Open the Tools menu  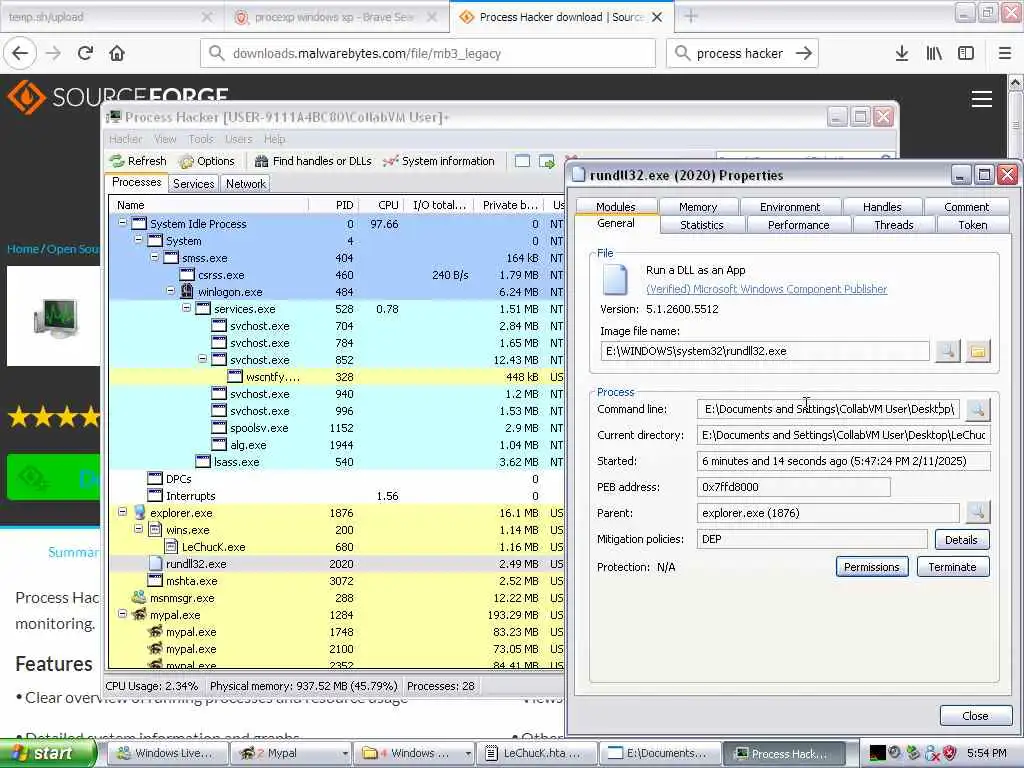(200, 139)
